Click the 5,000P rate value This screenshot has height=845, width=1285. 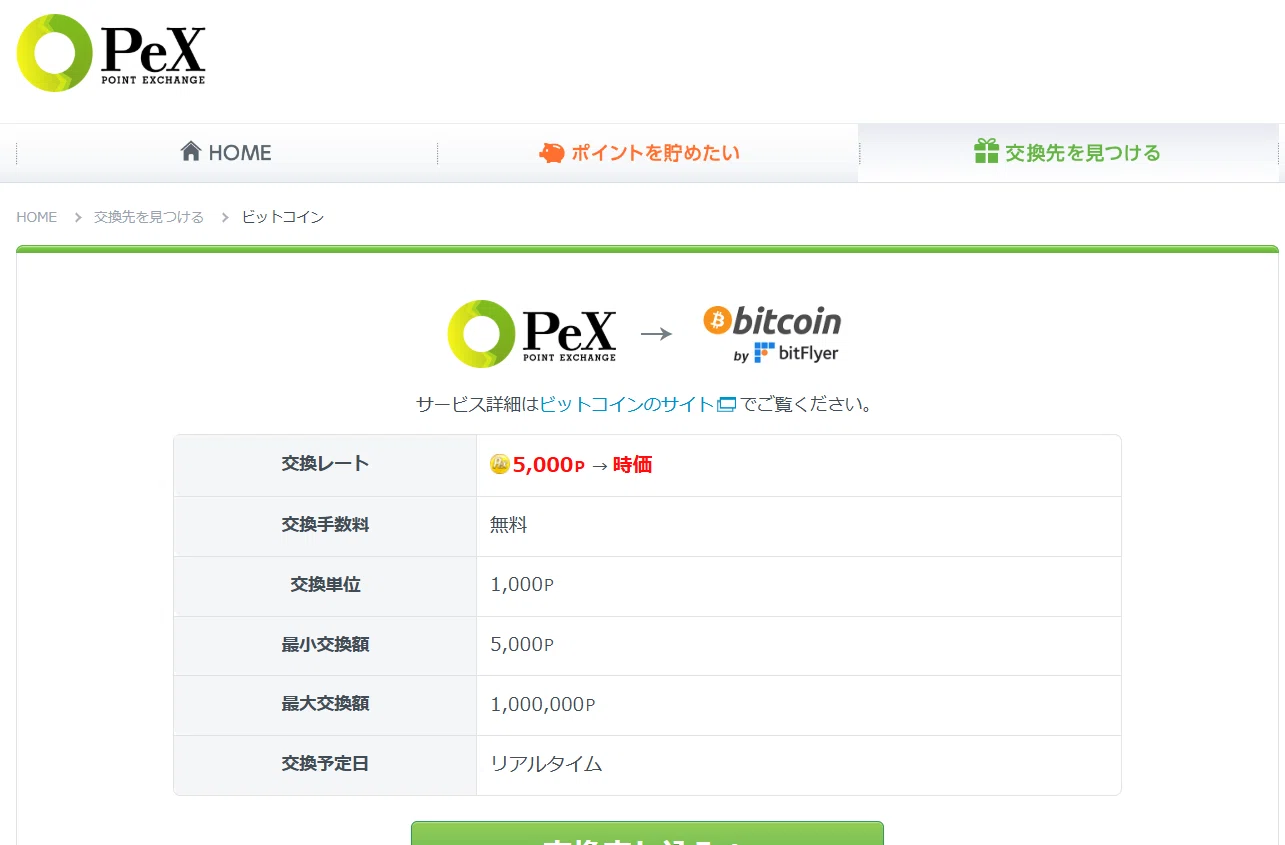coord(548,465)
